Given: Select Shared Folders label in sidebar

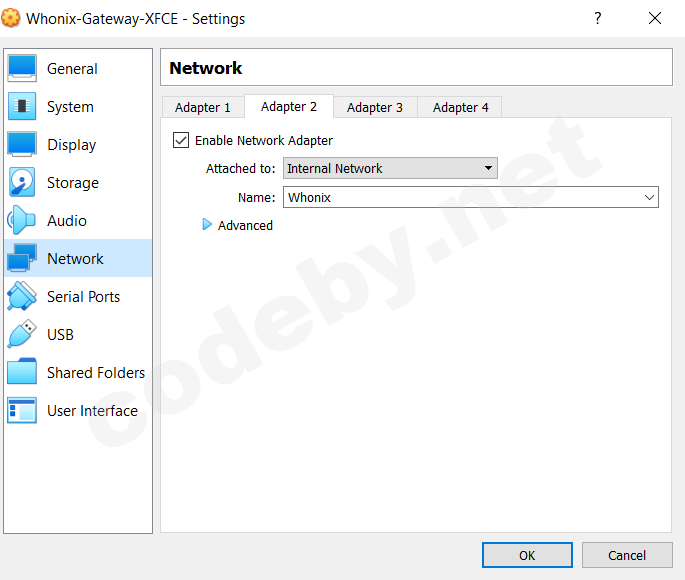Looking at the screenshot, I should pyautogui.click(x=96, y=373).
